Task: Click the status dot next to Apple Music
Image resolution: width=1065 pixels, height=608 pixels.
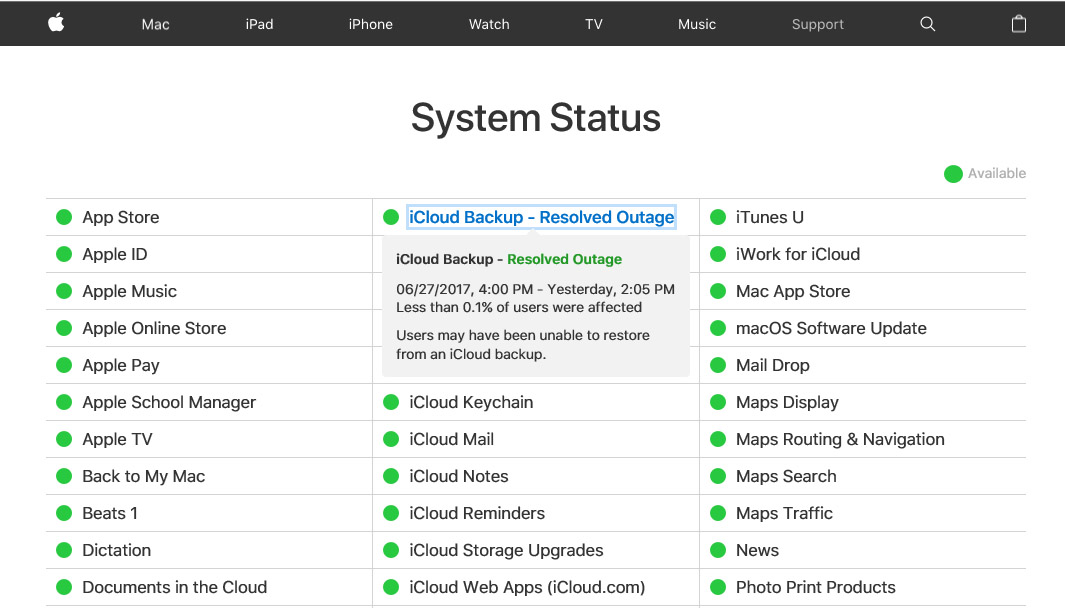Action: click(x=64, y=291)
